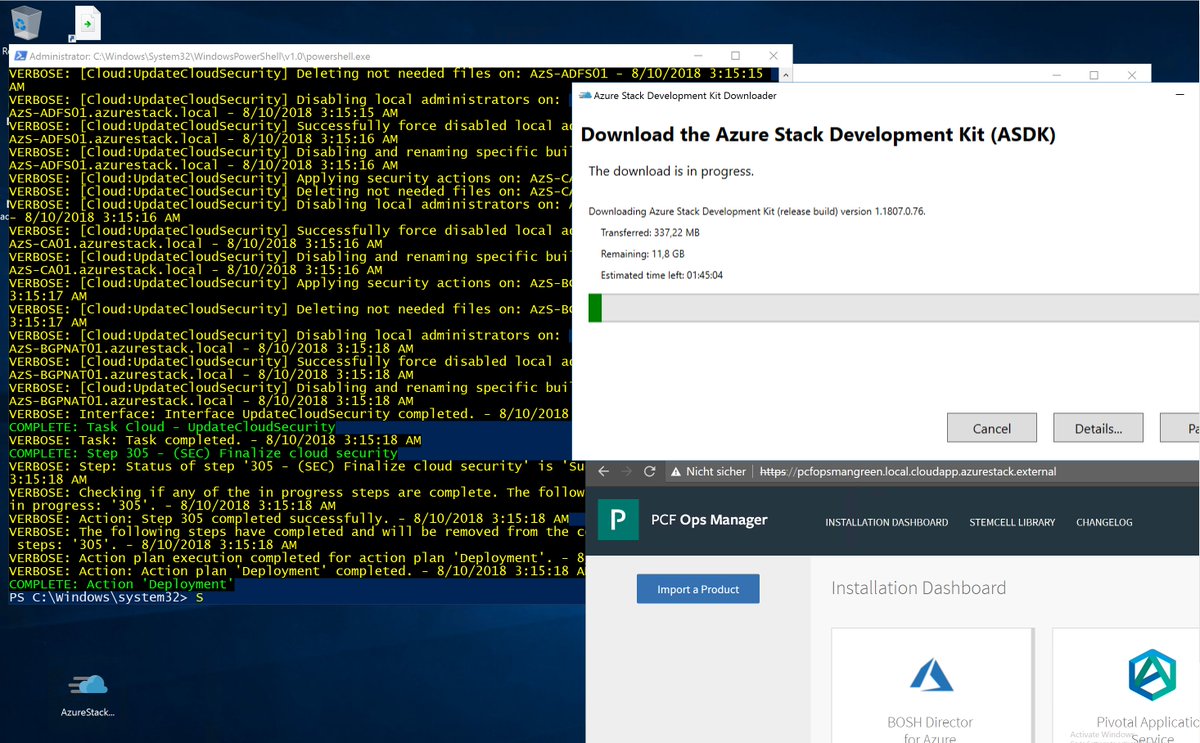Click the browser address bar URL

click(908, 471)
